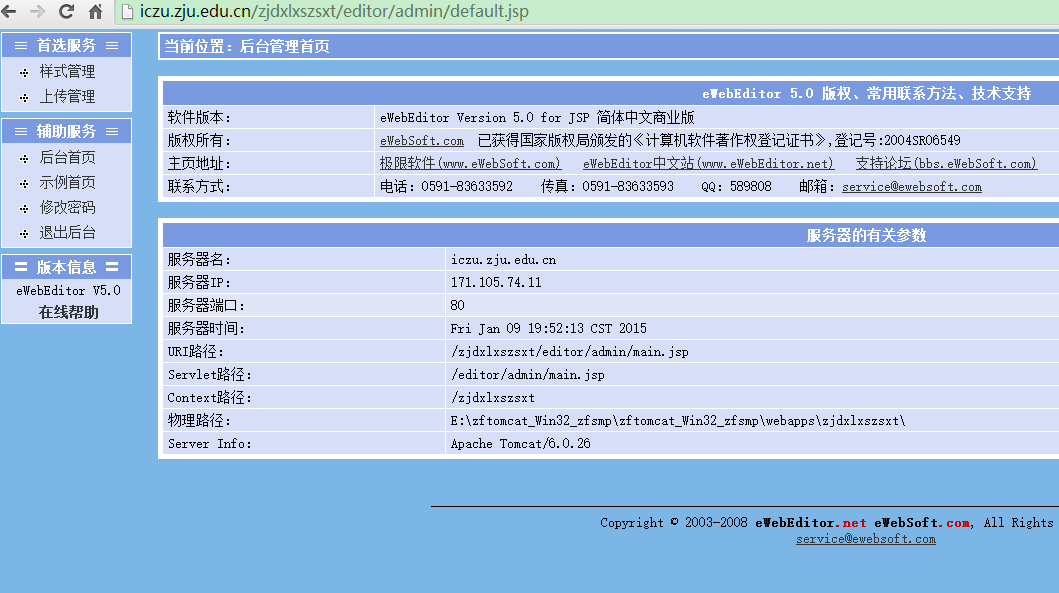Click QQ number 589808

point(750,186)
